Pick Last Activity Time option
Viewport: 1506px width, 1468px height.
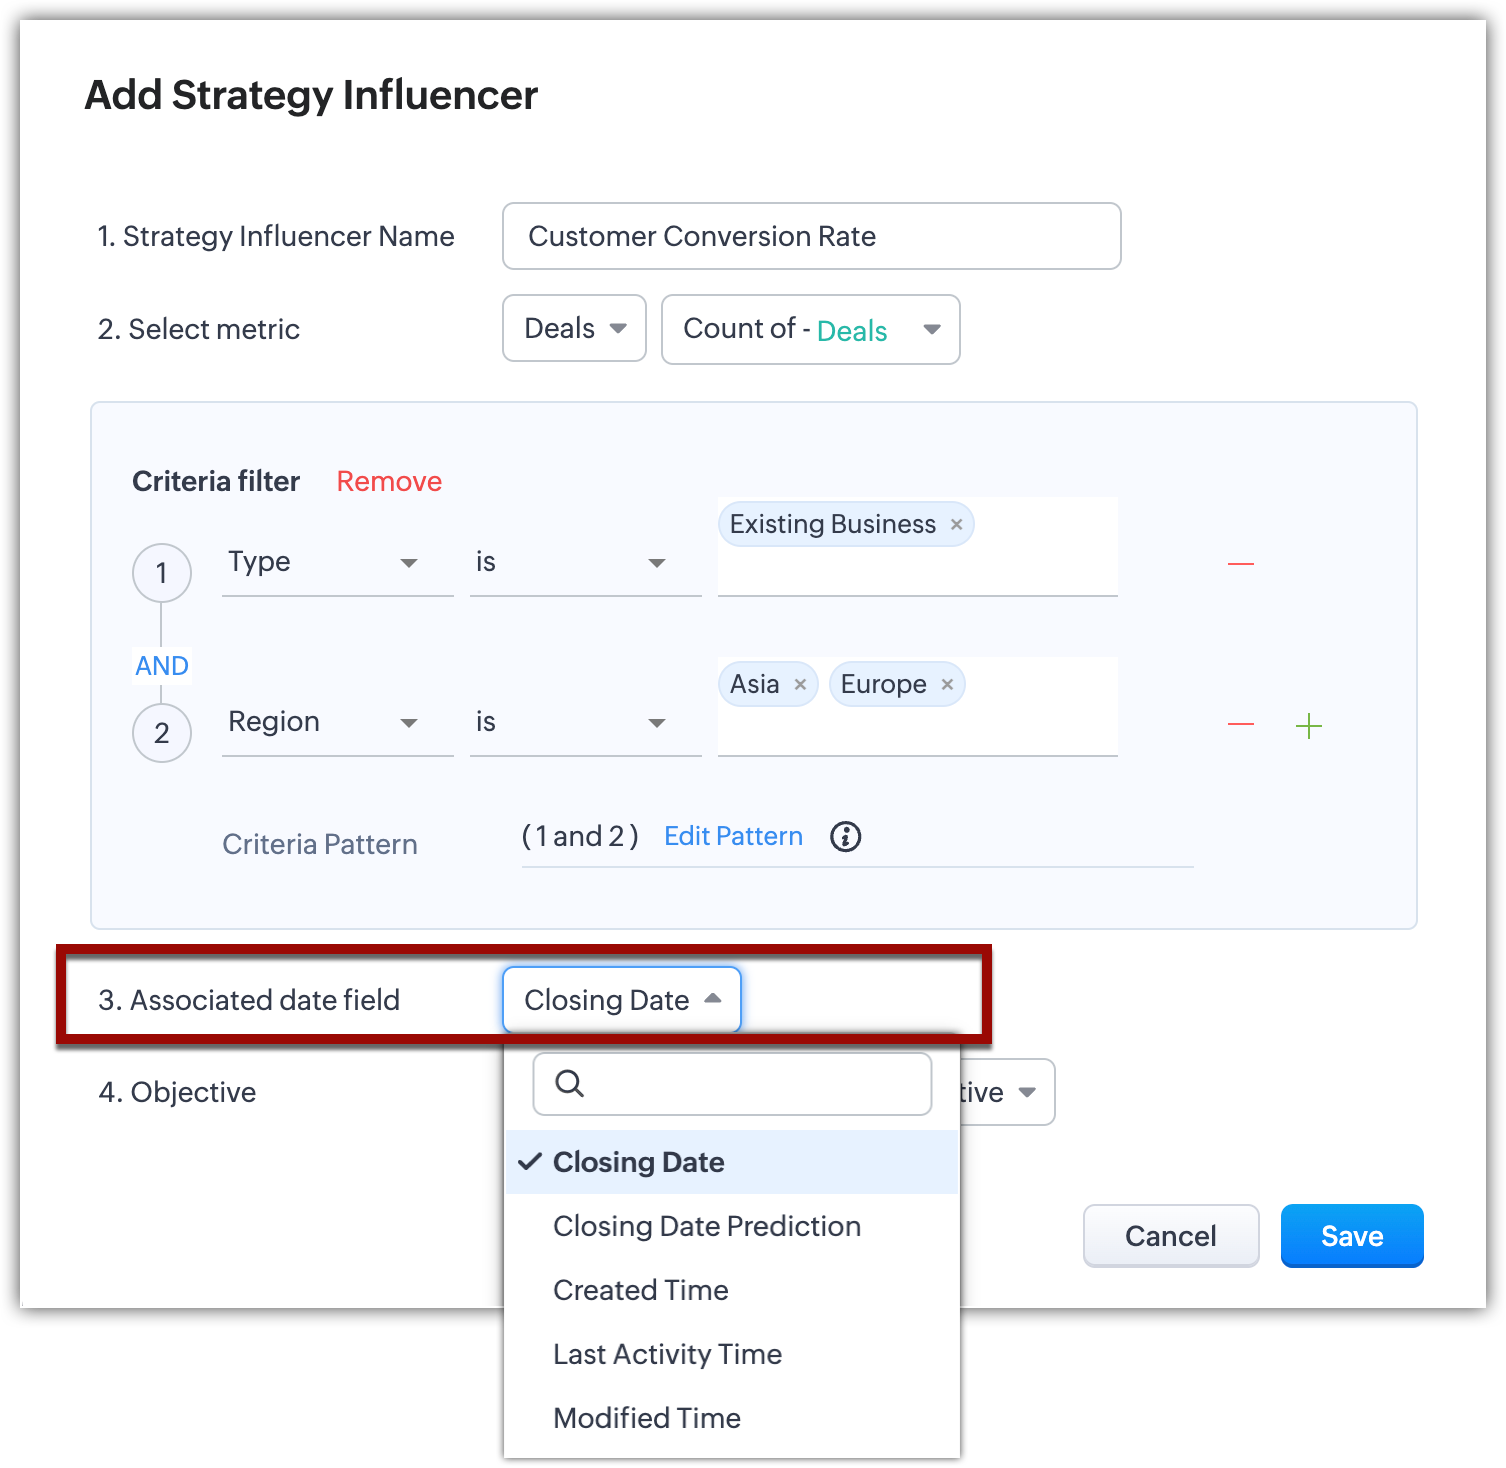pos(667,1354)
